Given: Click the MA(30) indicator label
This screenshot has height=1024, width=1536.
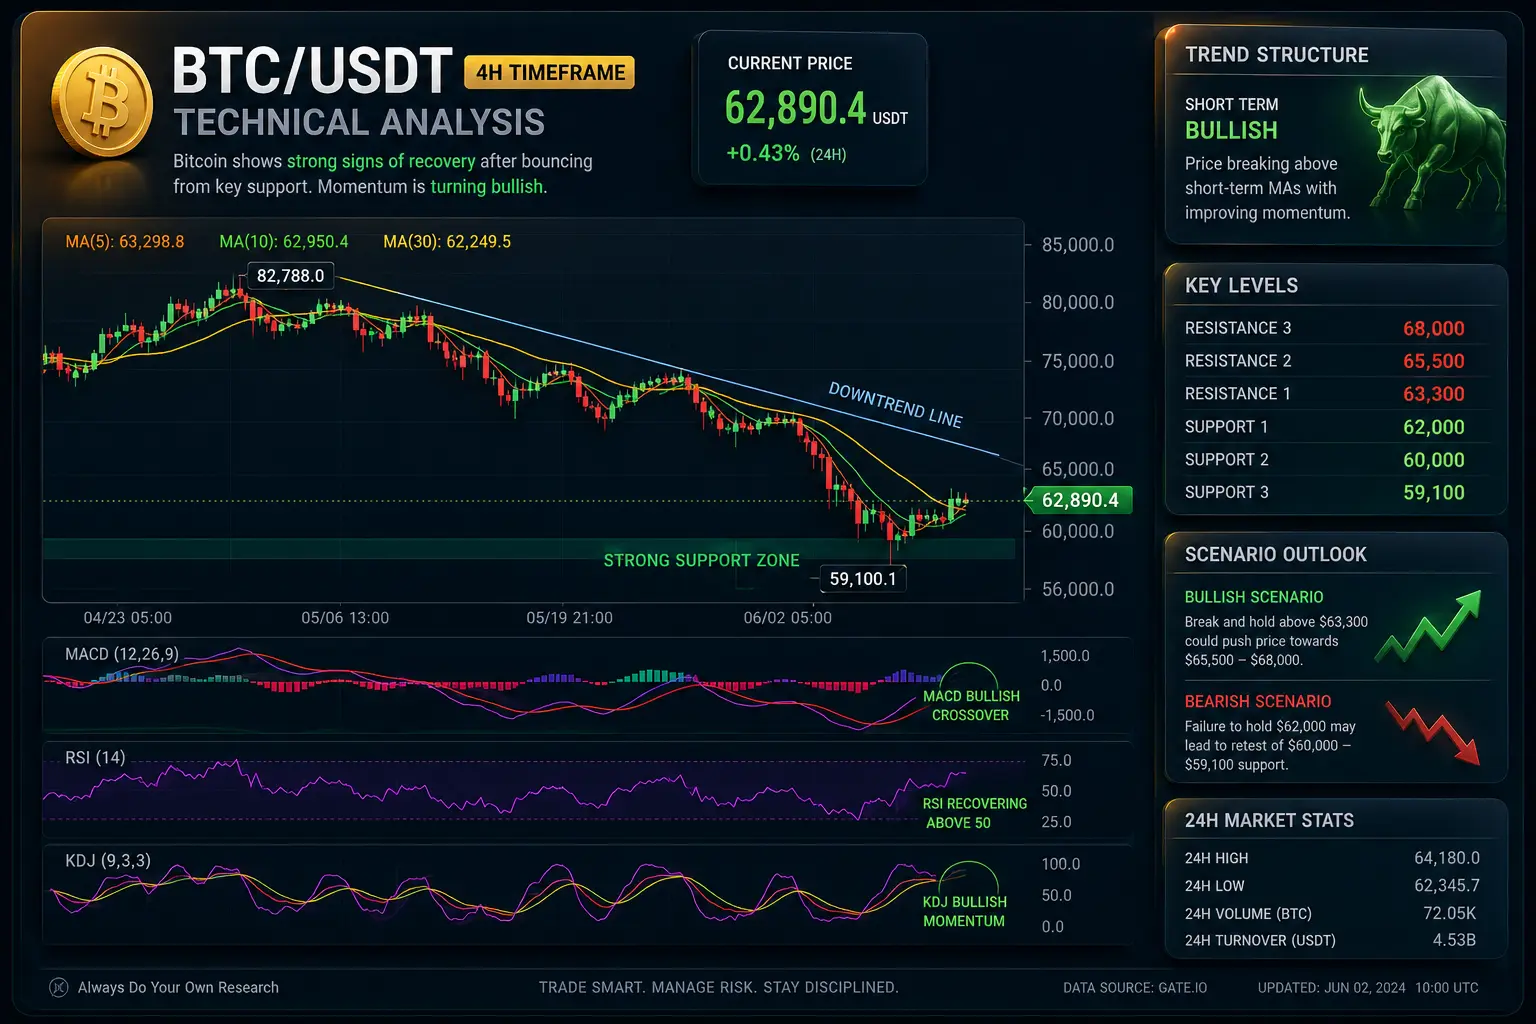Looking at the screenshot, I should click(447, 241).
